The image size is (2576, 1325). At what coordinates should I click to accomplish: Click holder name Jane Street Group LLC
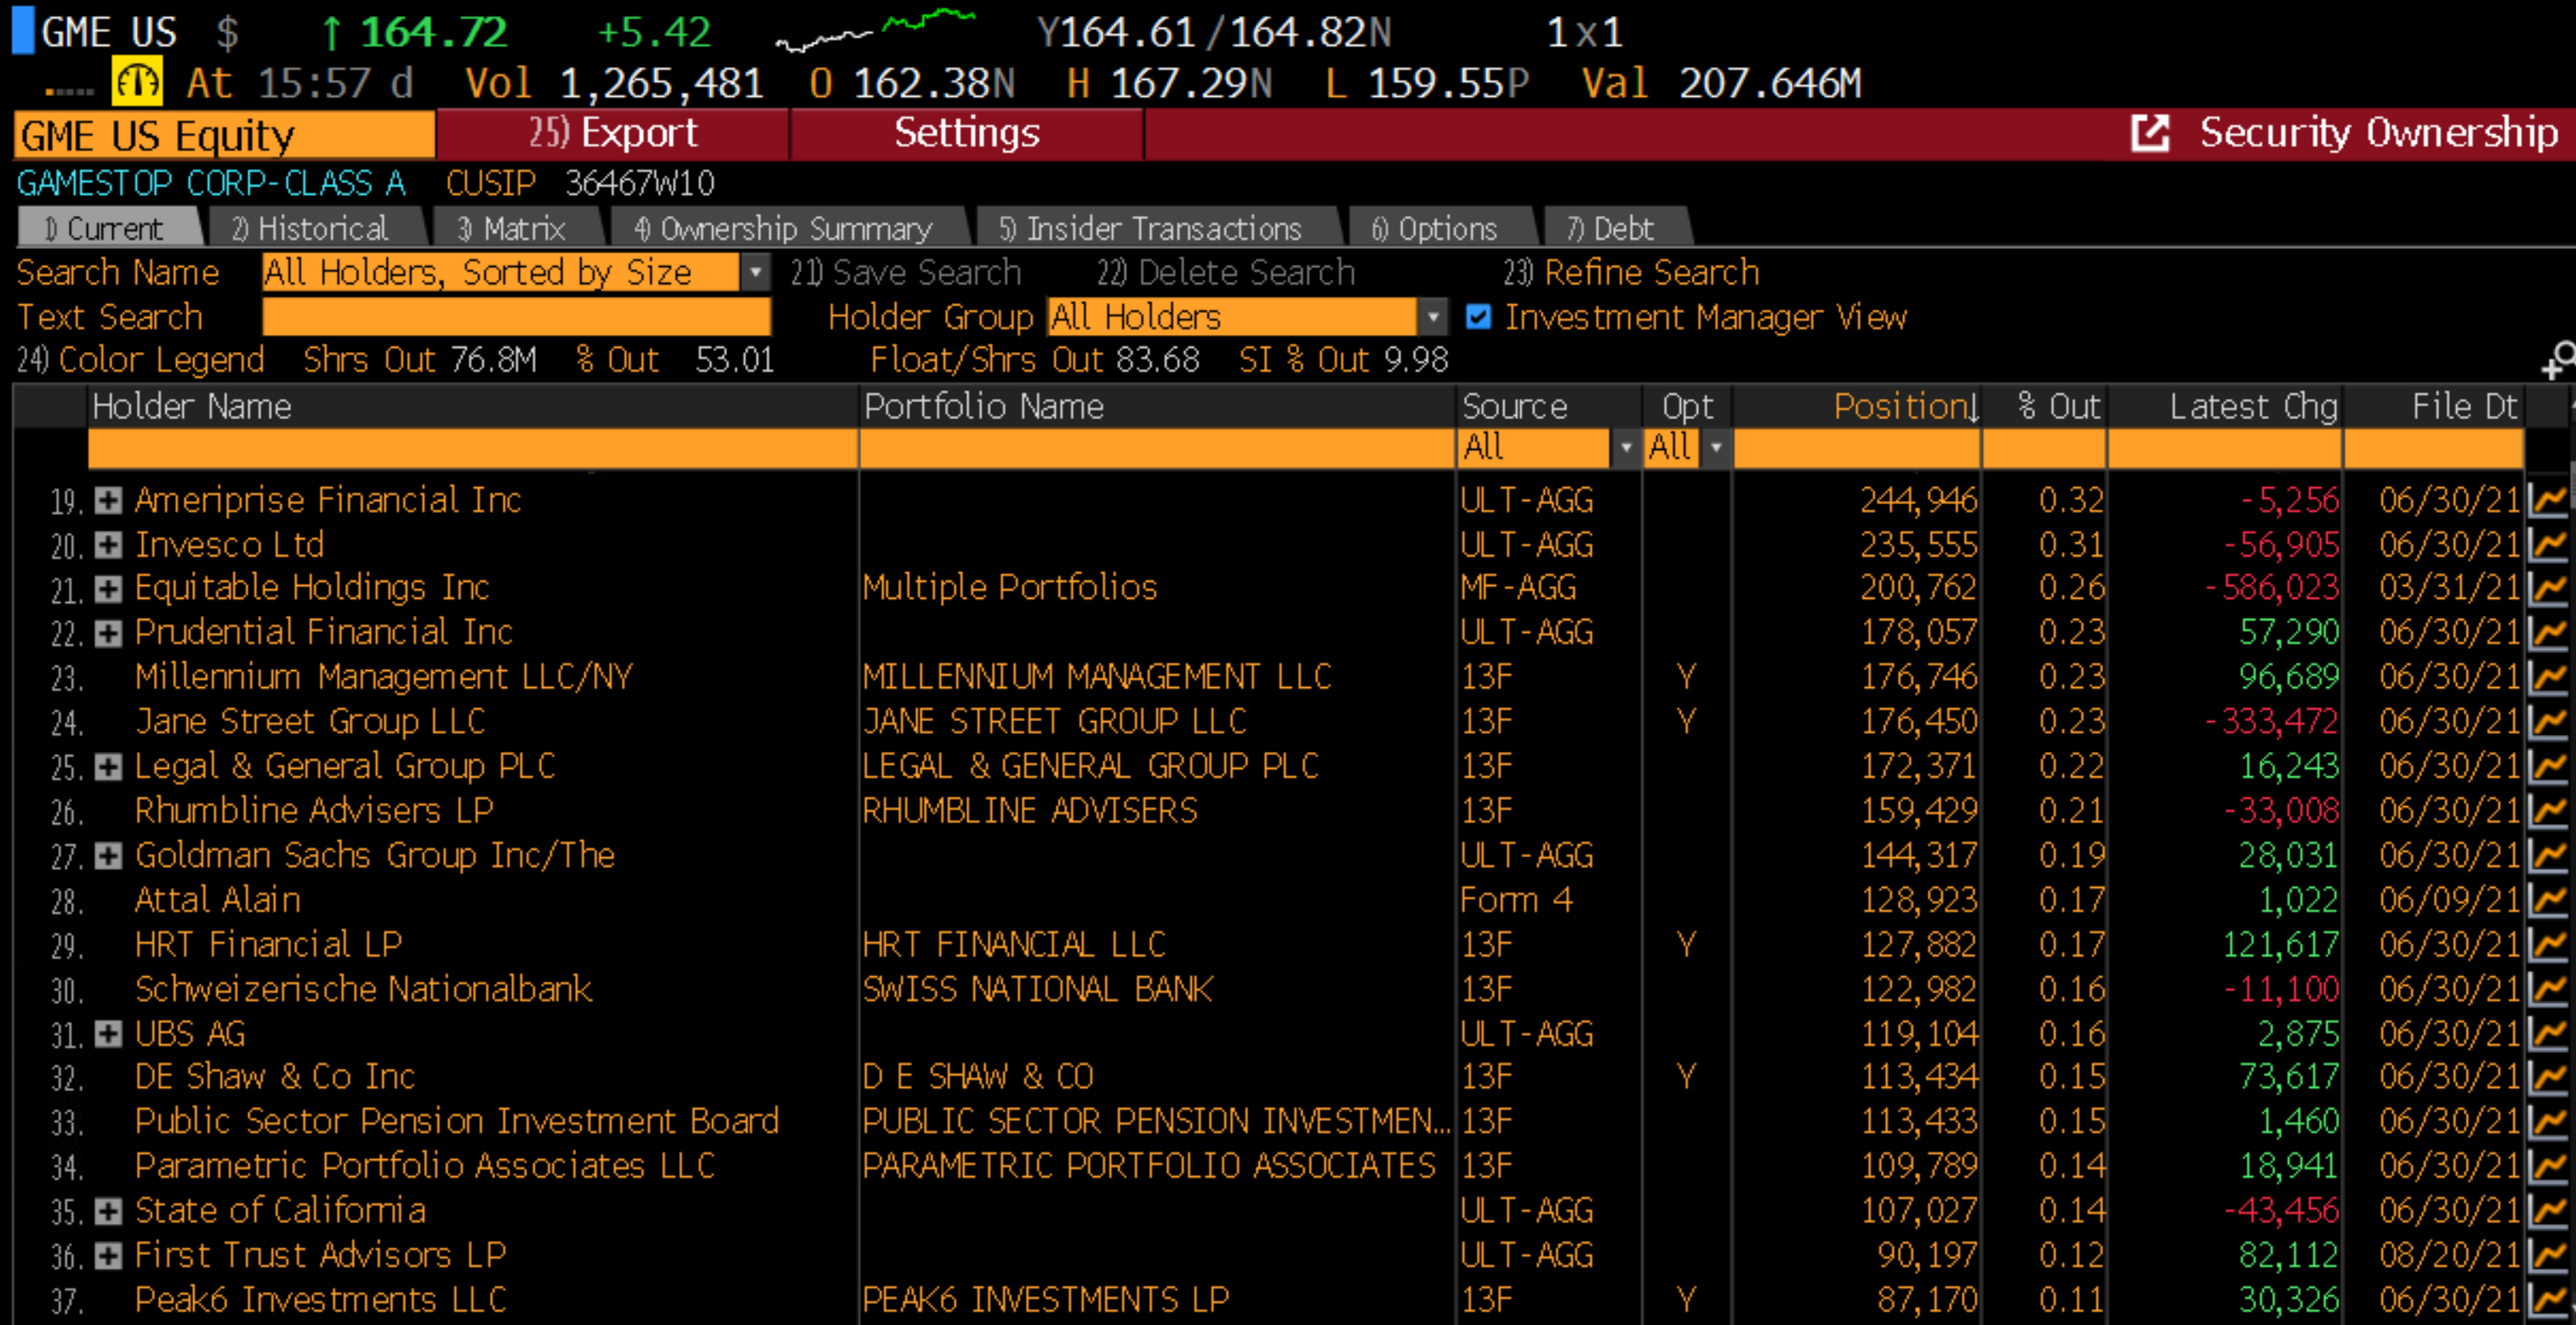pos(310,721)
